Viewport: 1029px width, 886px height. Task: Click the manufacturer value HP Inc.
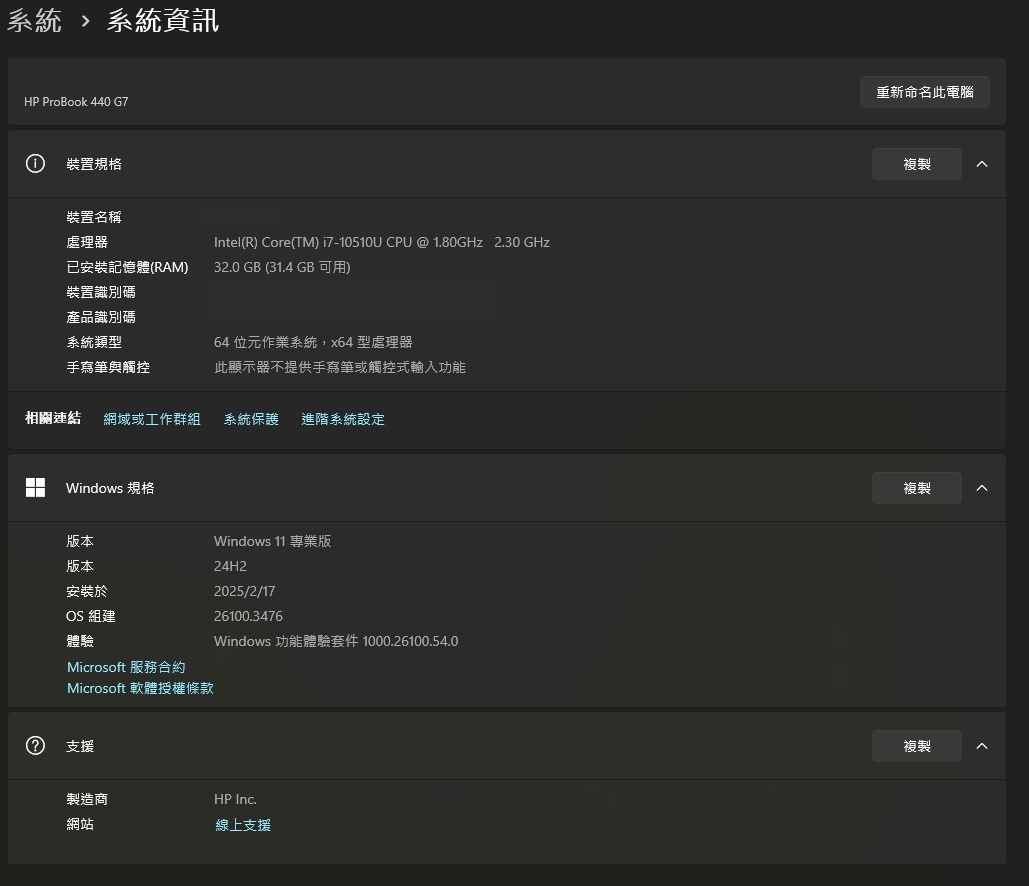point(235,799)
